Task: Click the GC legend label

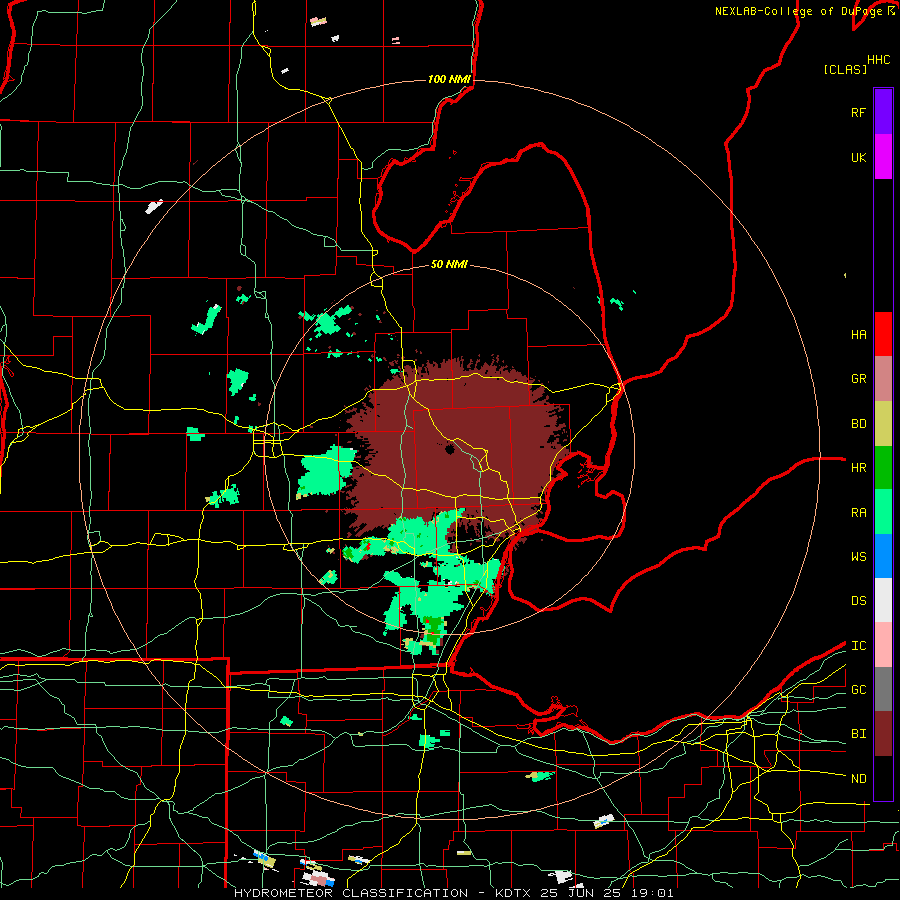Action: (x=858, y=690)
